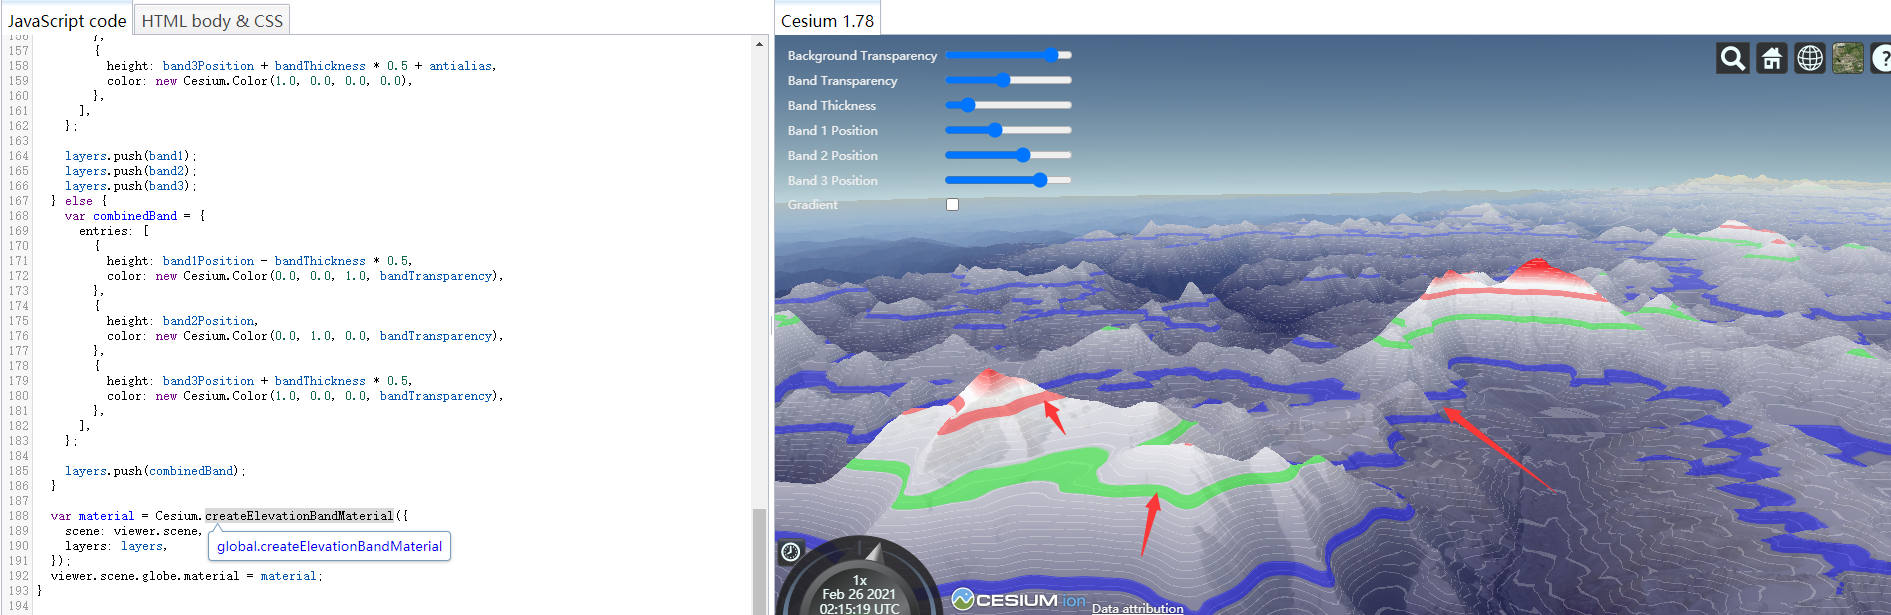Click the layers.push(combinedBand) code line
Viewport: 1891px width, 615px height.
155,471
